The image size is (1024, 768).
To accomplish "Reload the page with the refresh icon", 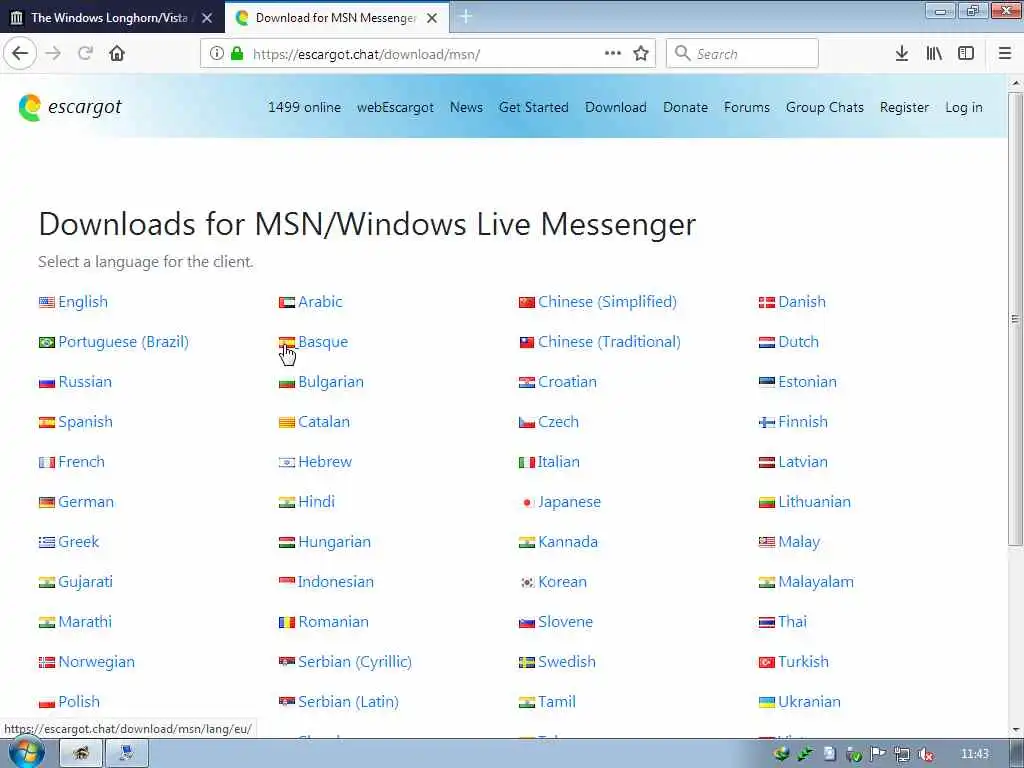I will 85,53.
